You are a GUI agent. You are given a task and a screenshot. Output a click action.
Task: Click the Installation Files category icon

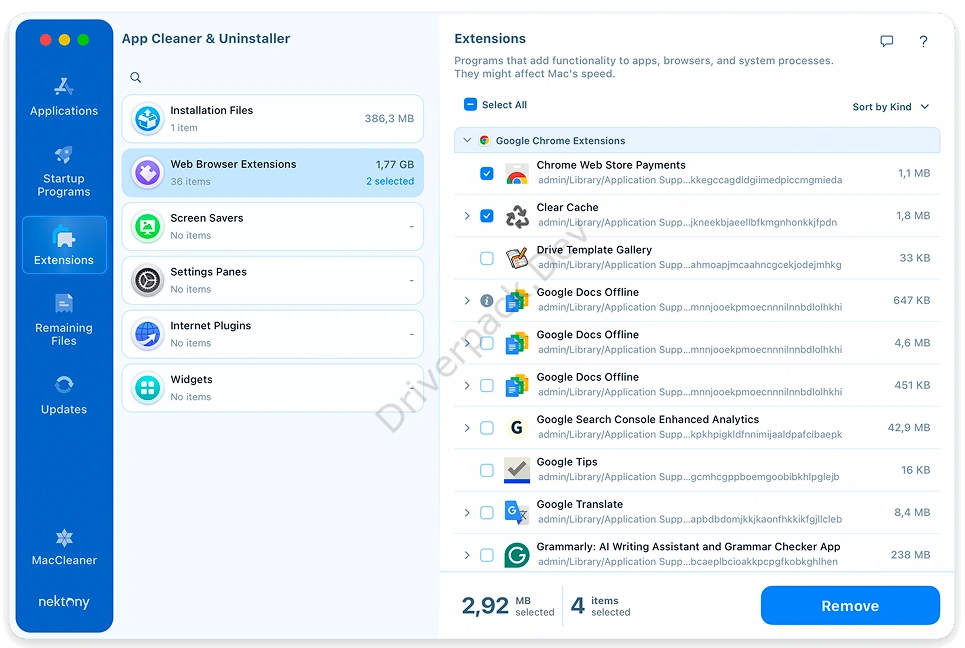pos(148,119)
